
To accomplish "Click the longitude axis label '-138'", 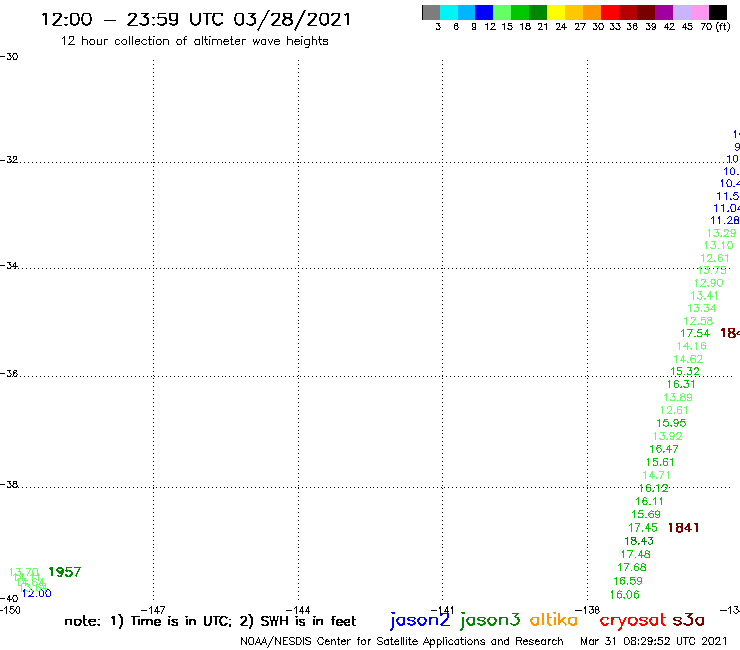I will [588, 610].
